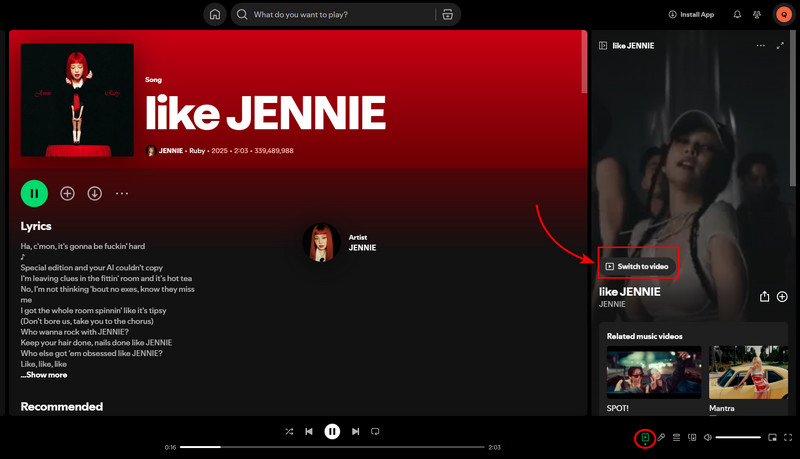
Task: Open the notifications bell
Action: (x=737, y=15)
